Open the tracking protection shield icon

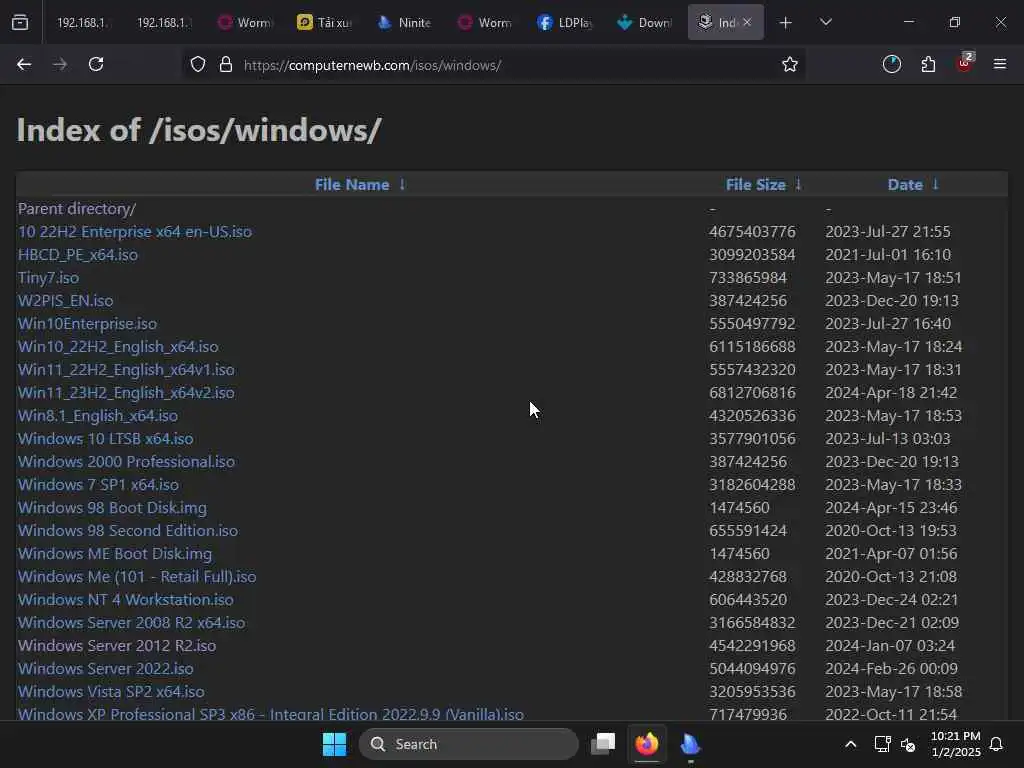click(198, 65)
